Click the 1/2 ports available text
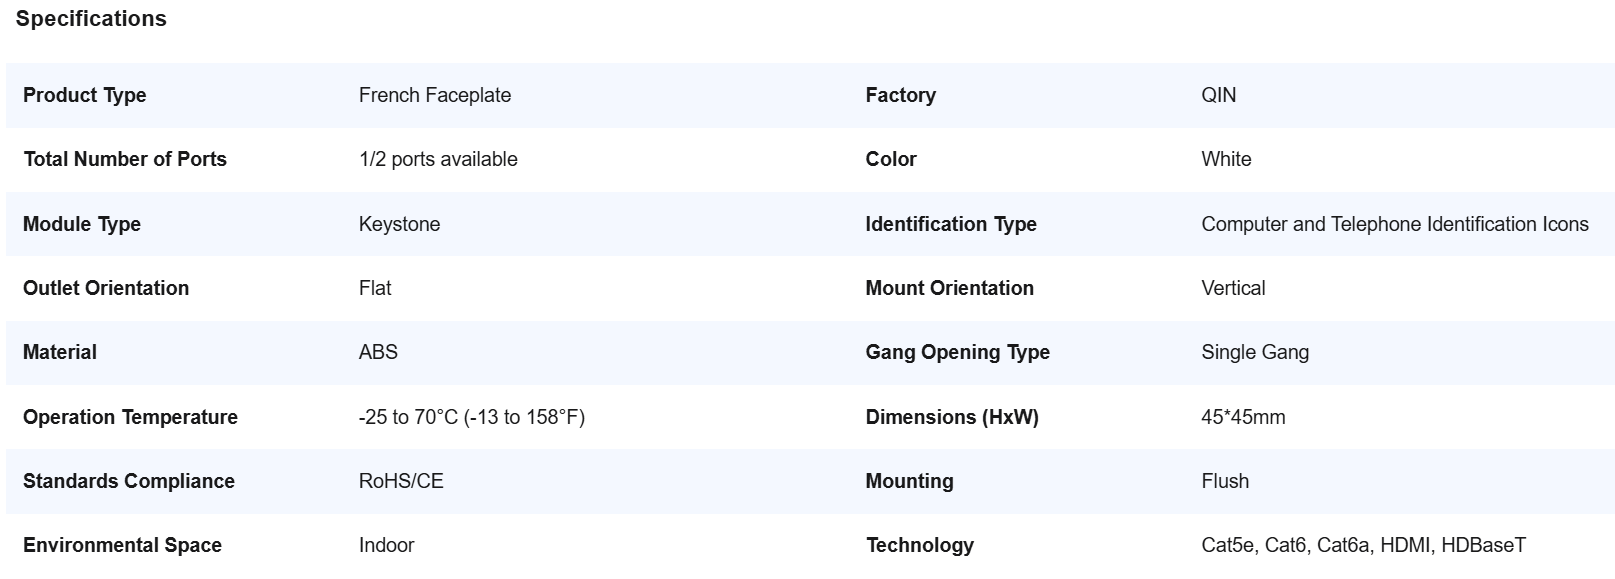Screen dimensions: 1615x579 [438, 159]
